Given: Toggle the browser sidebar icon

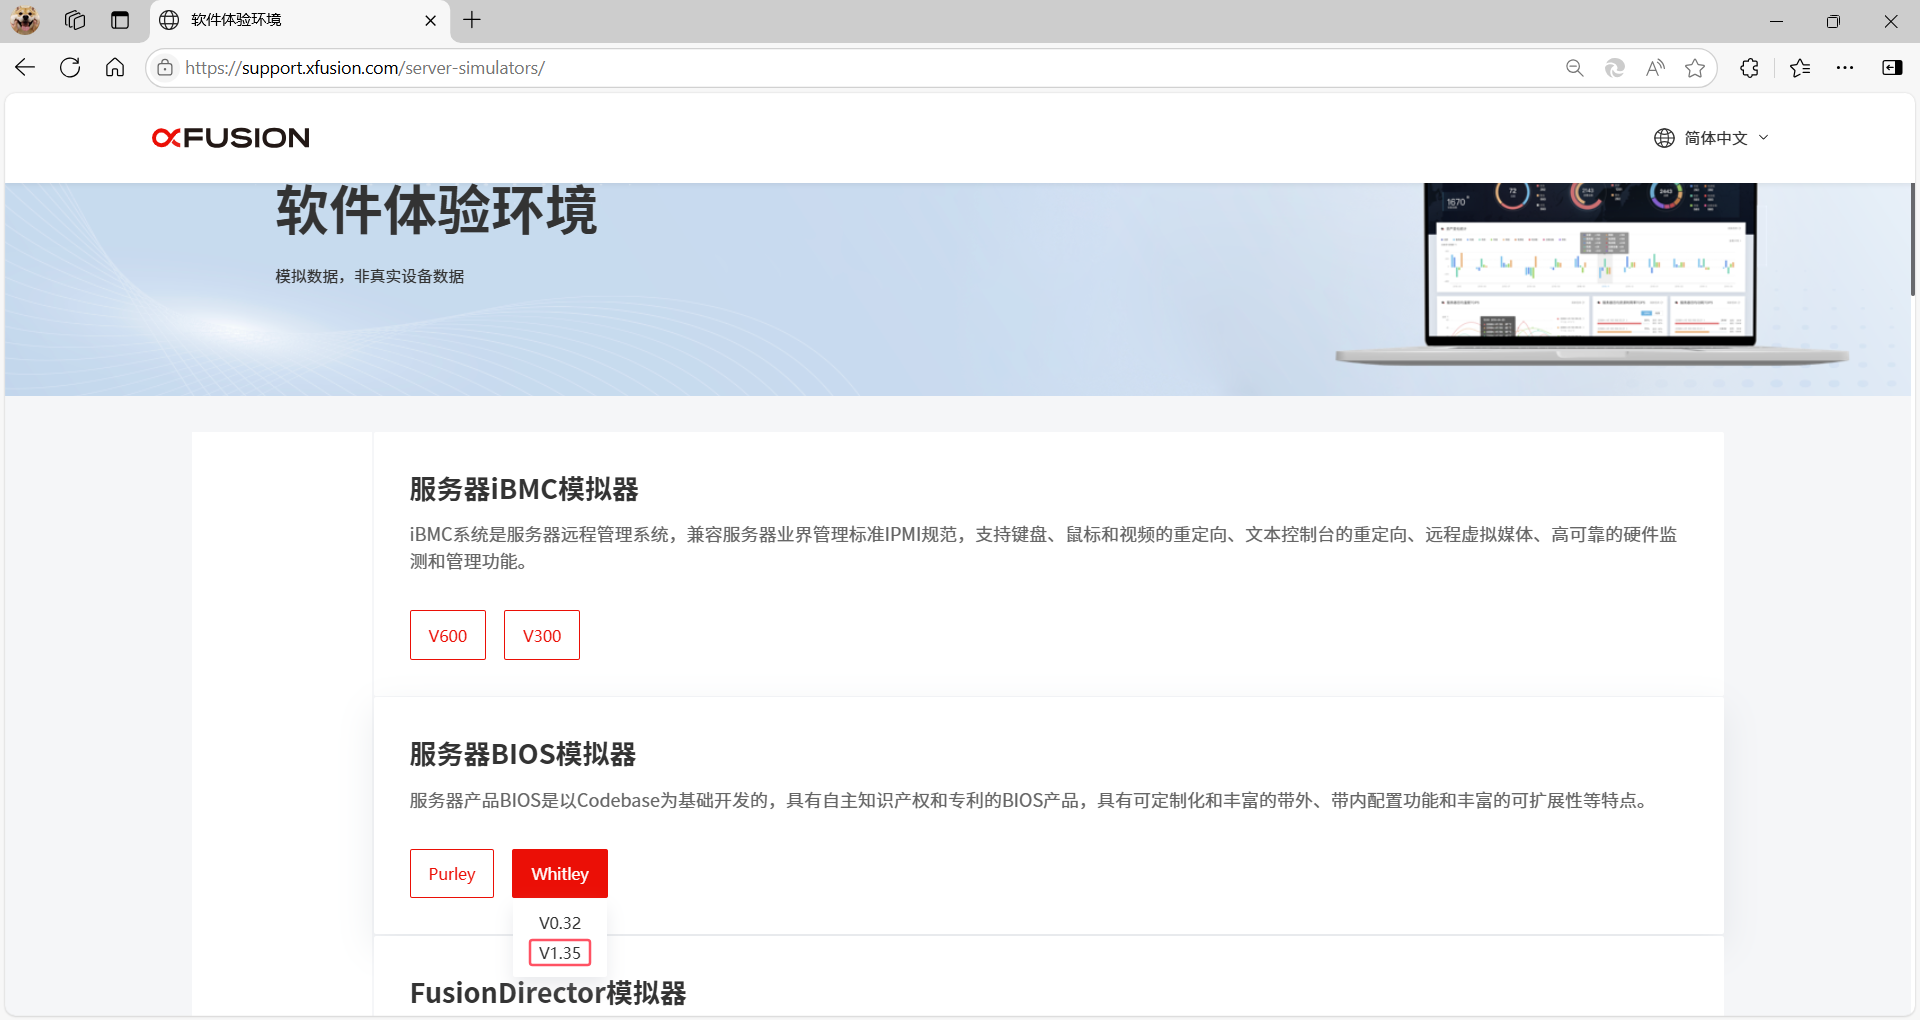Looking at the screenshot, I should coord(1892,67).
